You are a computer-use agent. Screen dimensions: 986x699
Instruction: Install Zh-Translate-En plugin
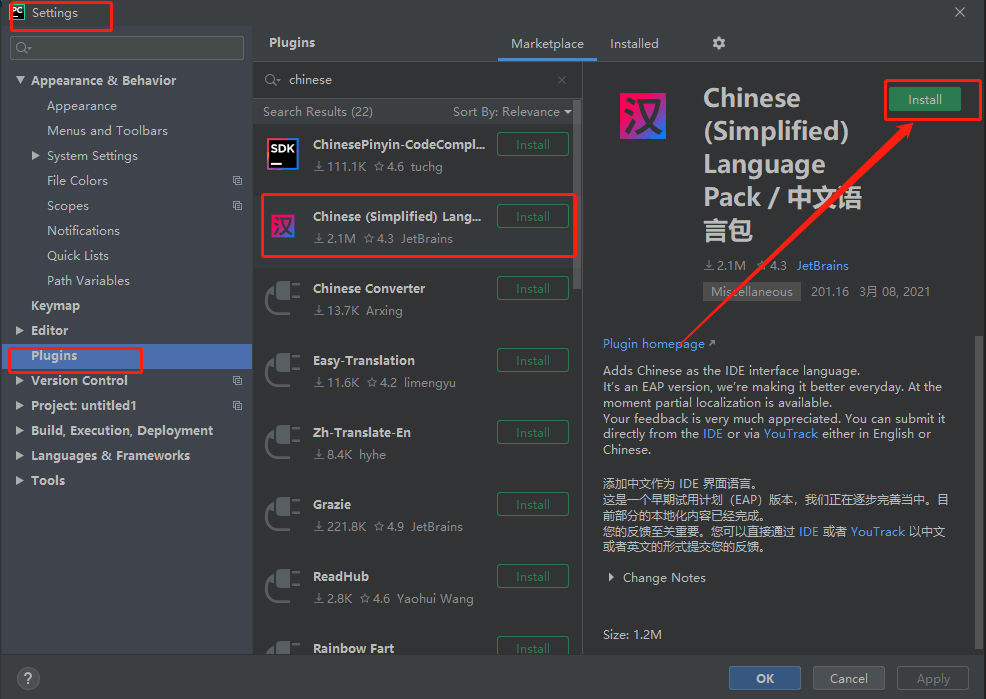533,432
